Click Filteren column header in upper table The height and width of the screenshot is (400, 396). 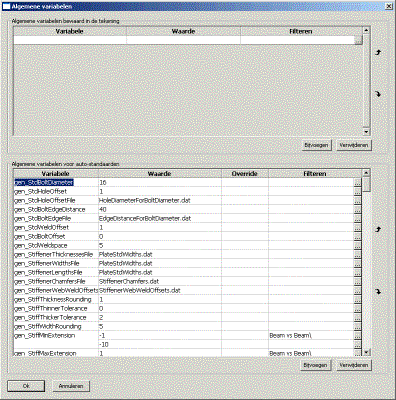pos(301,31)
